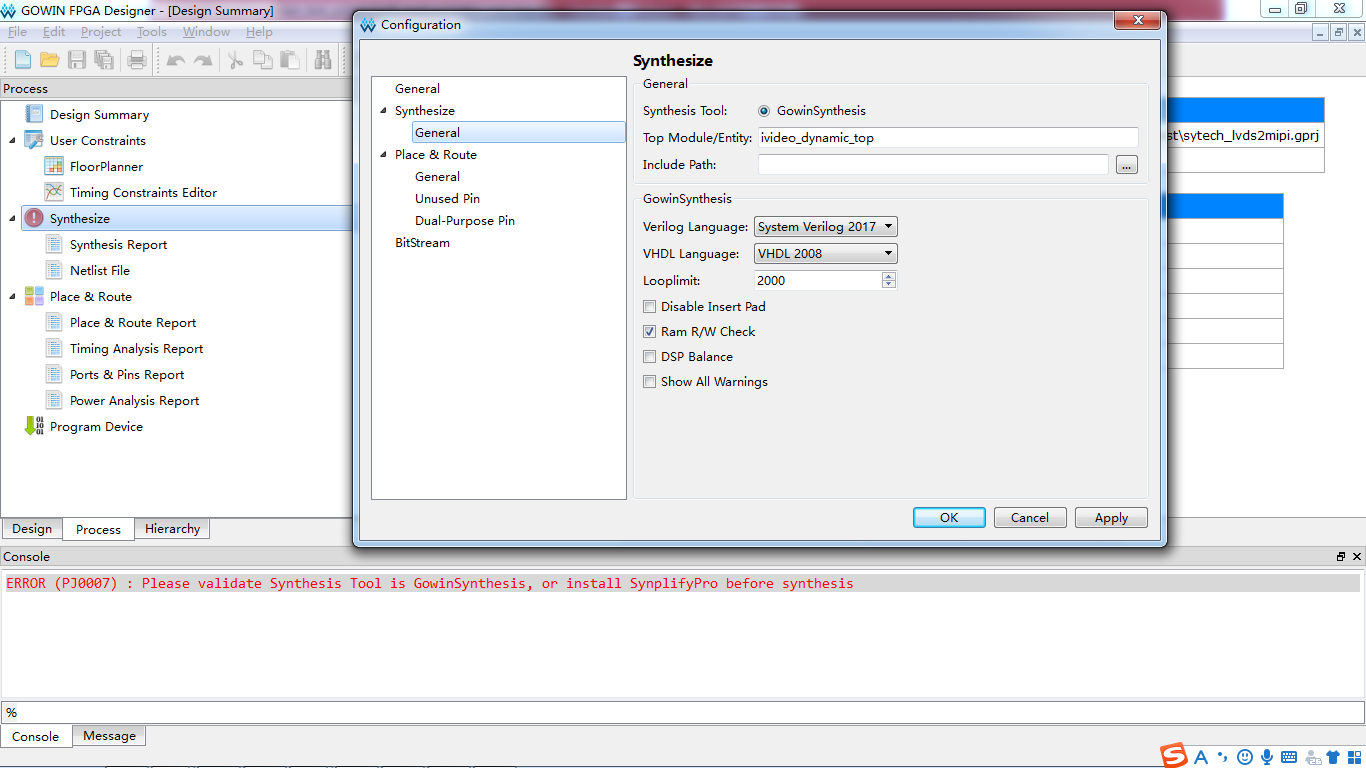The height and width of the screenshot is (768, 1366).
Task: Click the Cut scissors icon
Action: [235, 60]
